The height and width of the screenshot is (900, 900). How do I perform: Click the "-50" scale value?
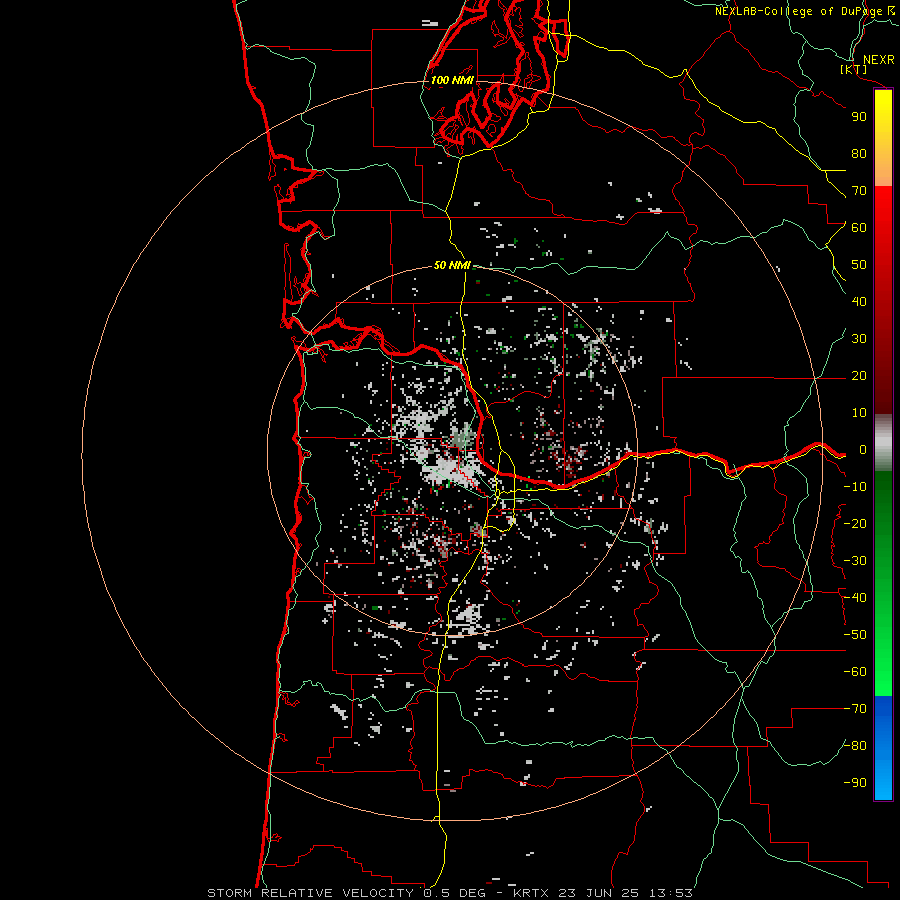click(x=855, y=635)
